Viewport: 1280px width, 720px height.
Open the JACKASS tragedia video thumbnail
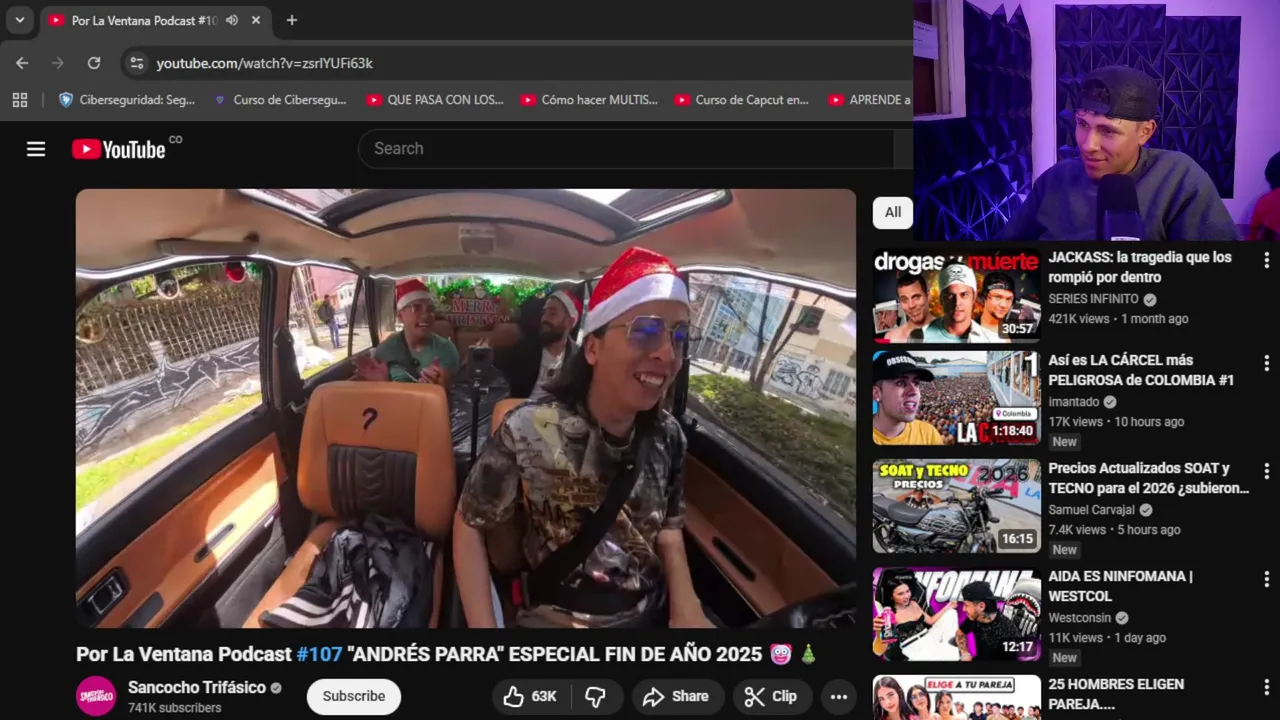tap(956, 296)
